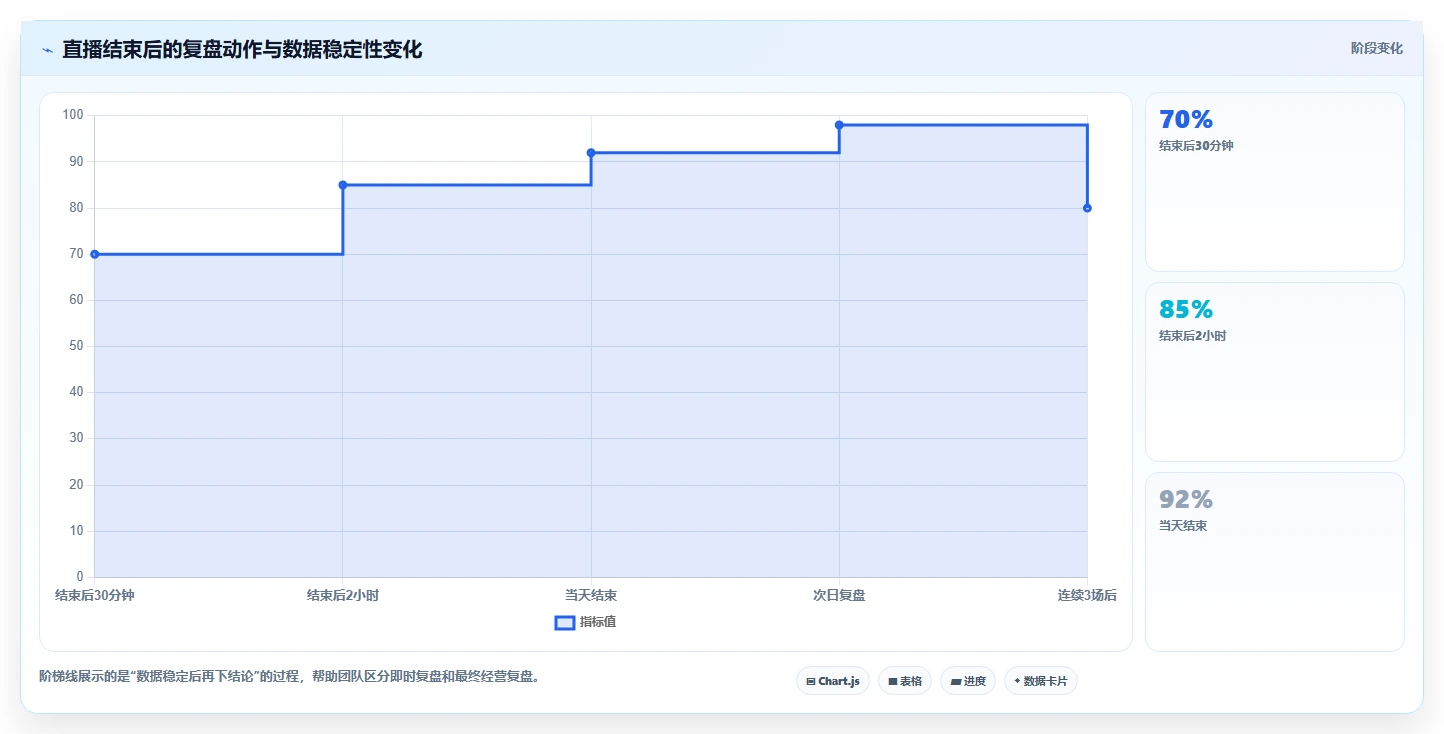Toggle the 指标值 legend swatch
The height and width of the screenshot is (734, 1444).
[x=564, y=622]
